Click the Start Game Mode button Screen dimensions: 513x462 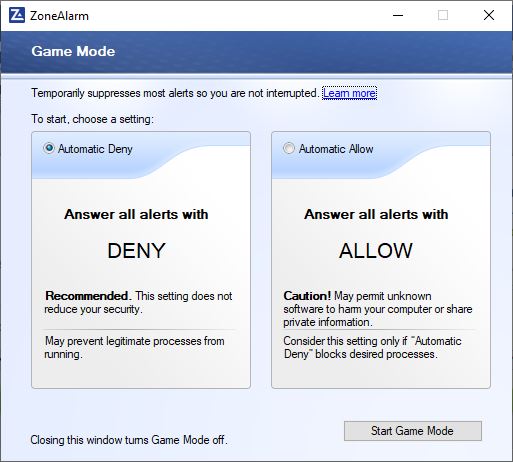[x=413, y=431]
